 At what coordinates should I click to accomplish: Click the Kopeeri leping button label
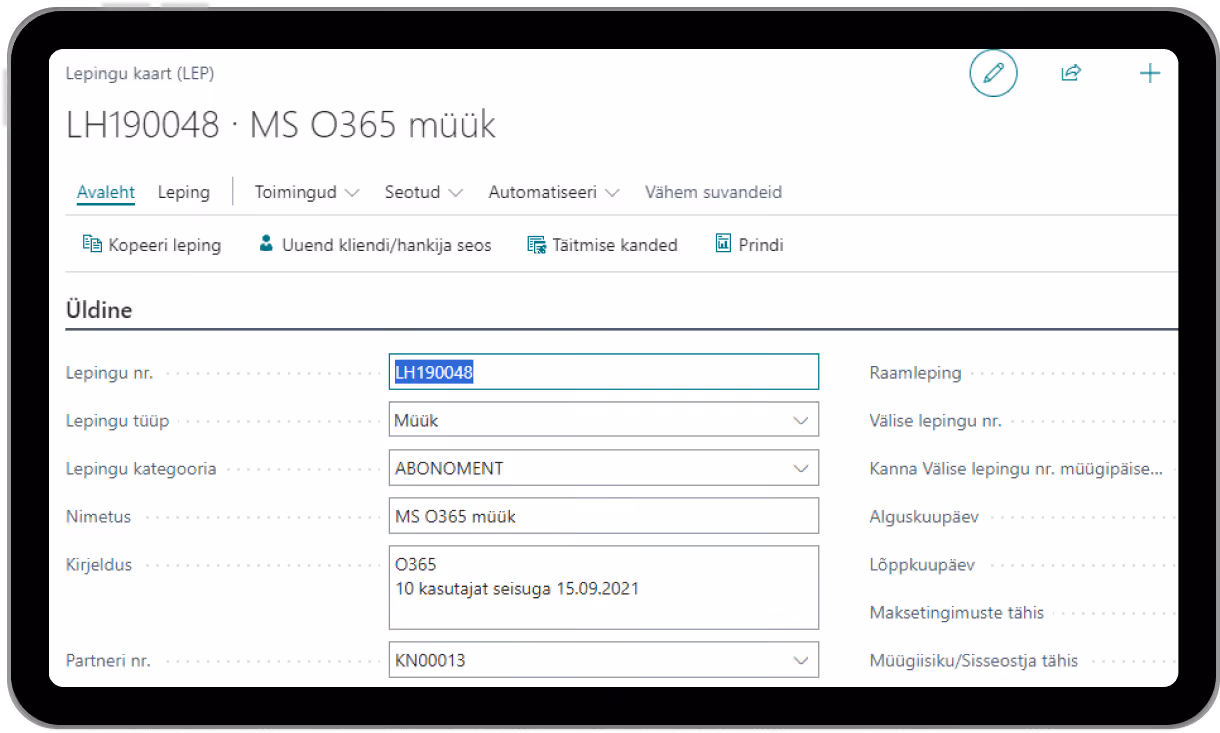(x=165, y=245)
